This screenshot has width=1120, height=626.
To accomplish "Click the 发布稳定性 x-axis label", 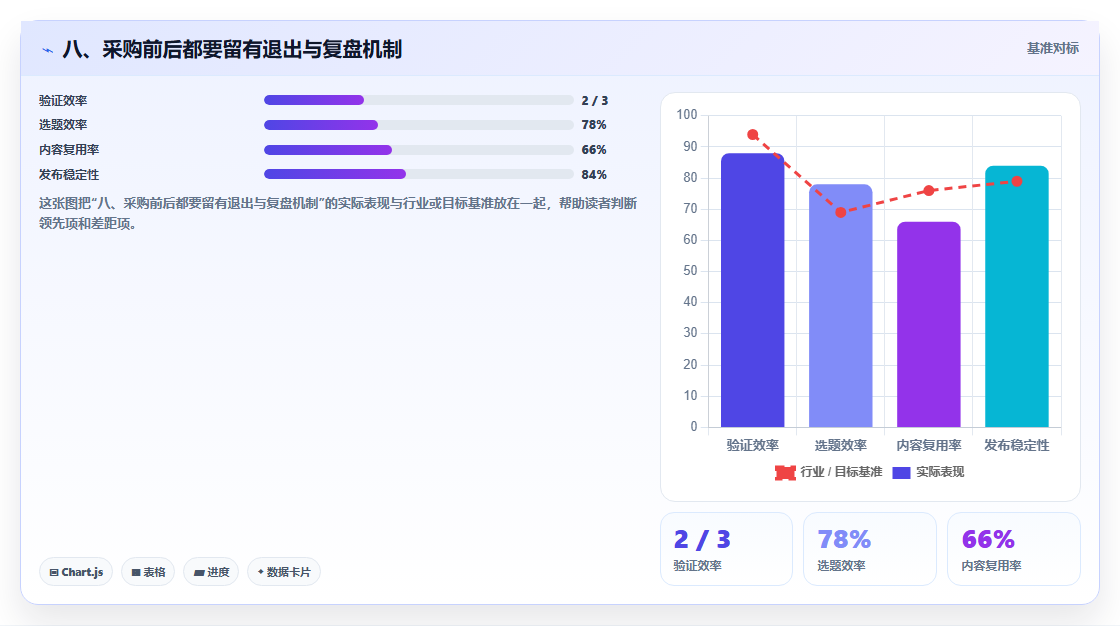I will coord(1016,445).
